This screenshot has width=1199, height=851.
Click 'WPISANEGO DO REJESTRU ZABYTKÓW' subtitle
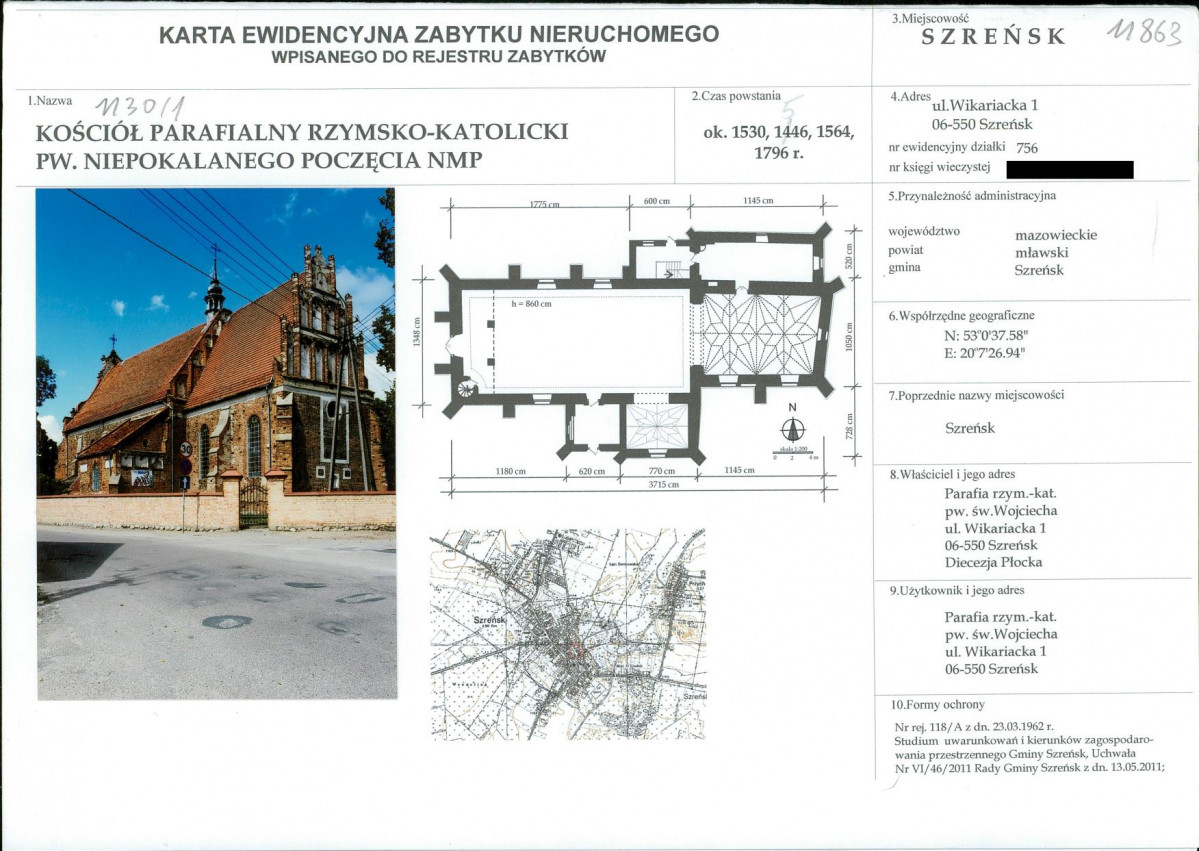tap(439, 57)
